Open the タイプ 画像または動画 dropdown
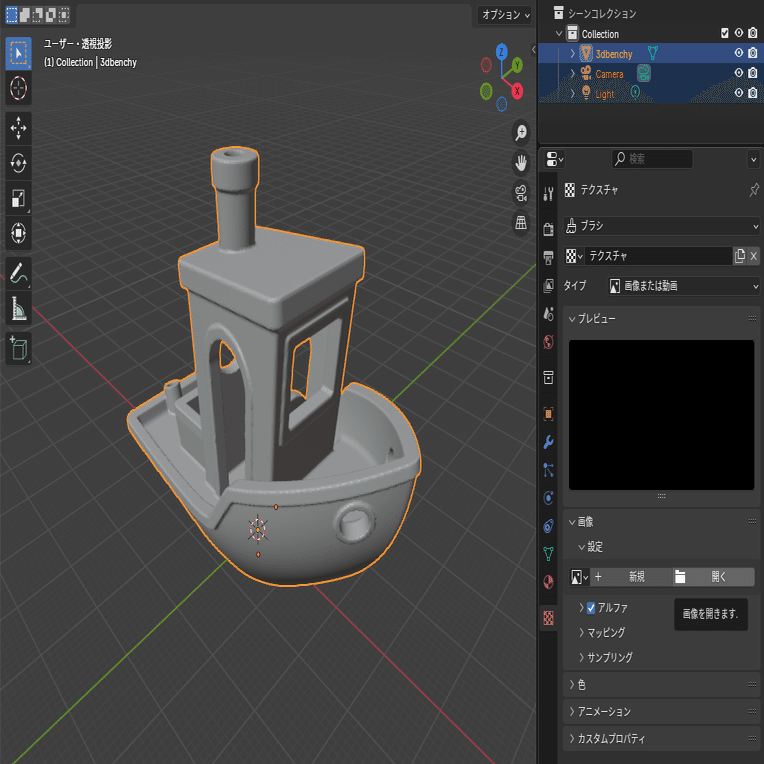Image resolution: width=764 pixels, height=764 pixels. (x=684, y=286)
